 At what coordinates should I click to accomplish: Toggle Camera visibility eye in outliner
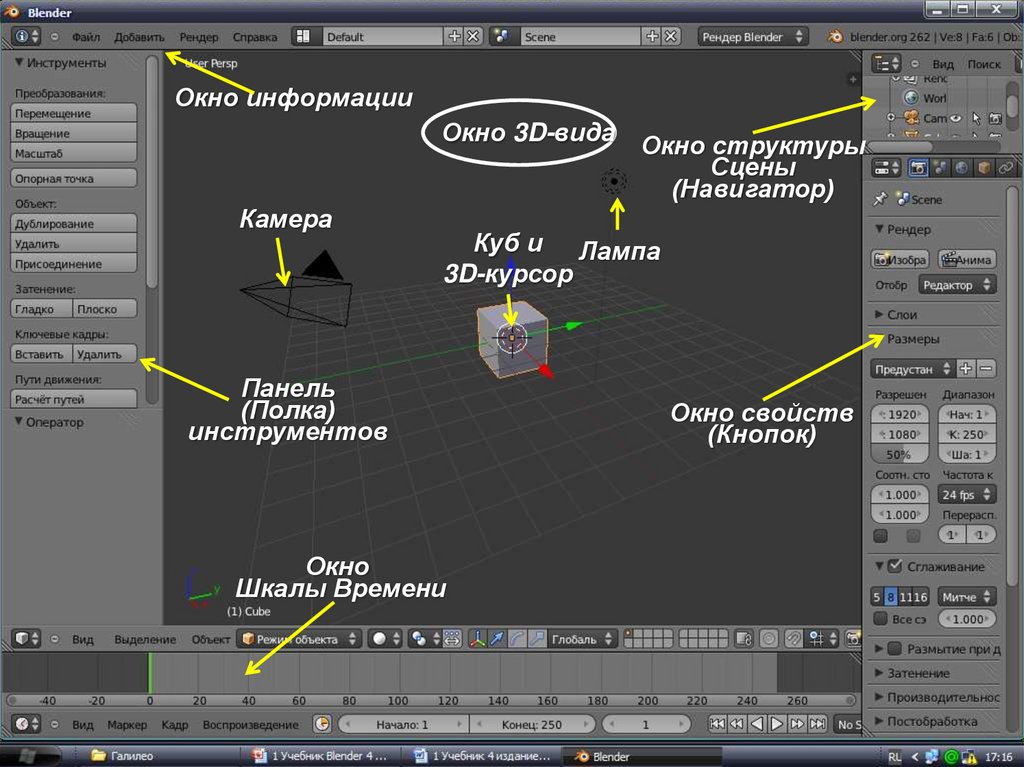[956, 118]
